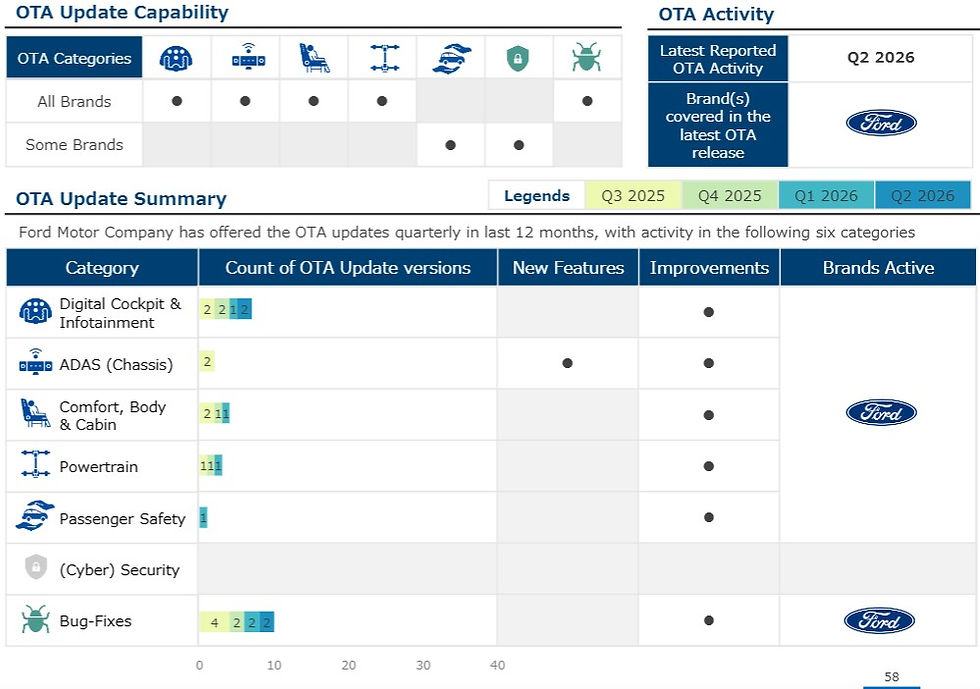Click the Passenger Safety label

[122, 518]
